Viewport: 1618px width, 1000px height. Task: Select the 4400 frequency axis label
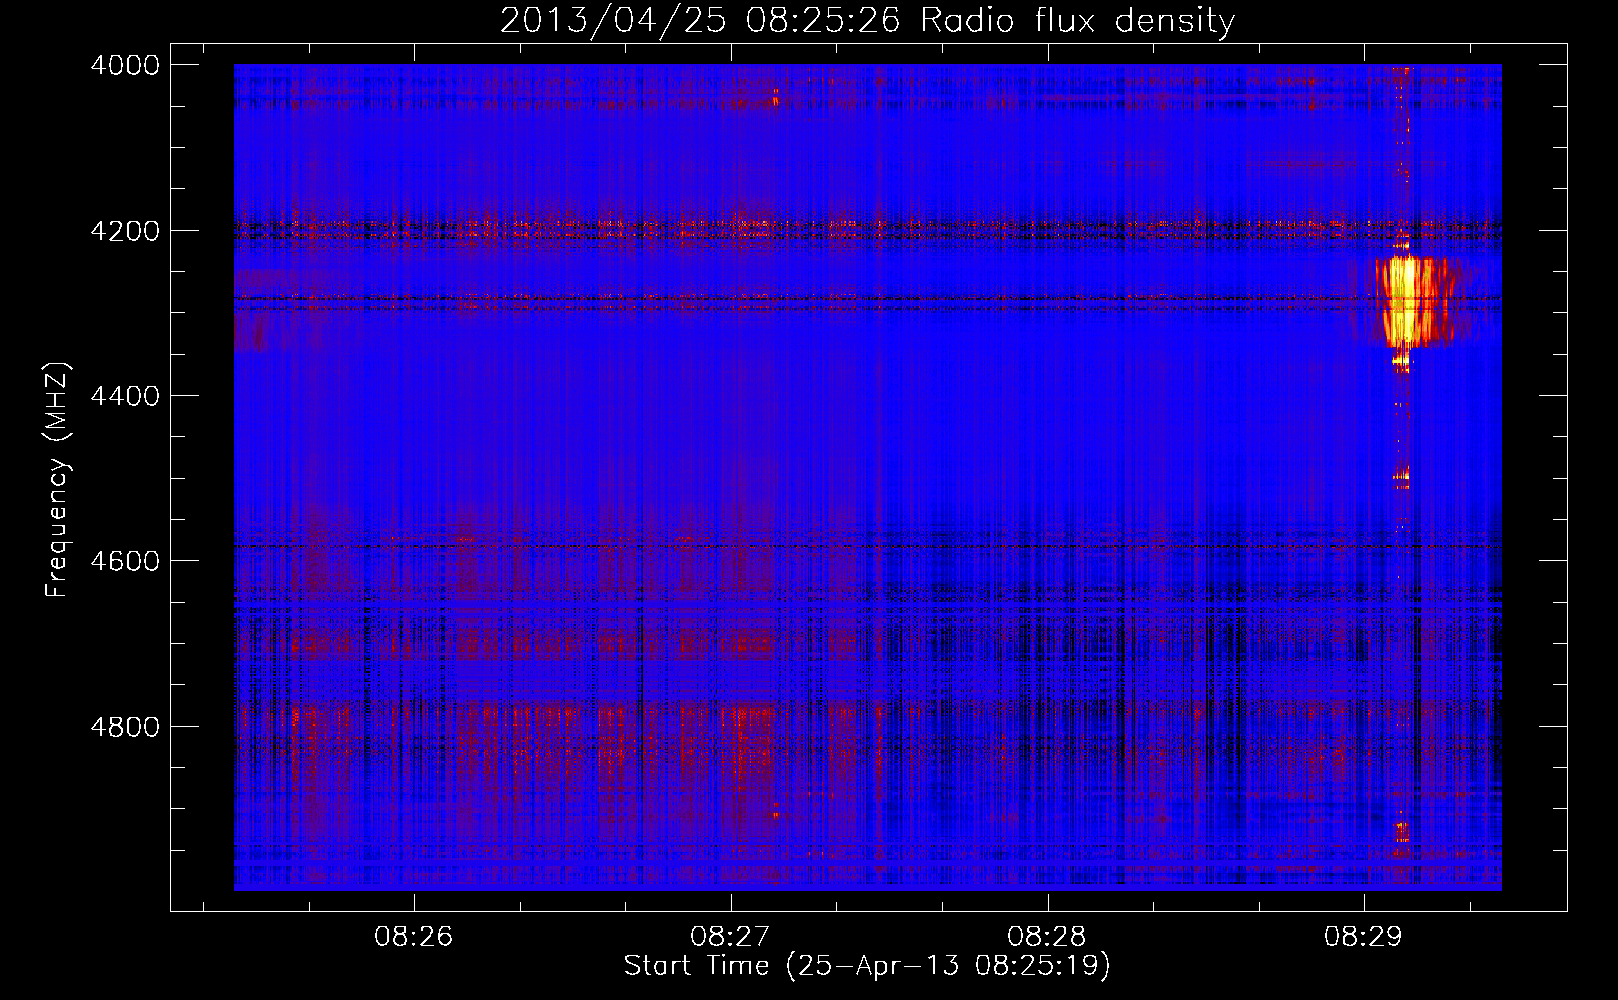[x=125, y=396]
